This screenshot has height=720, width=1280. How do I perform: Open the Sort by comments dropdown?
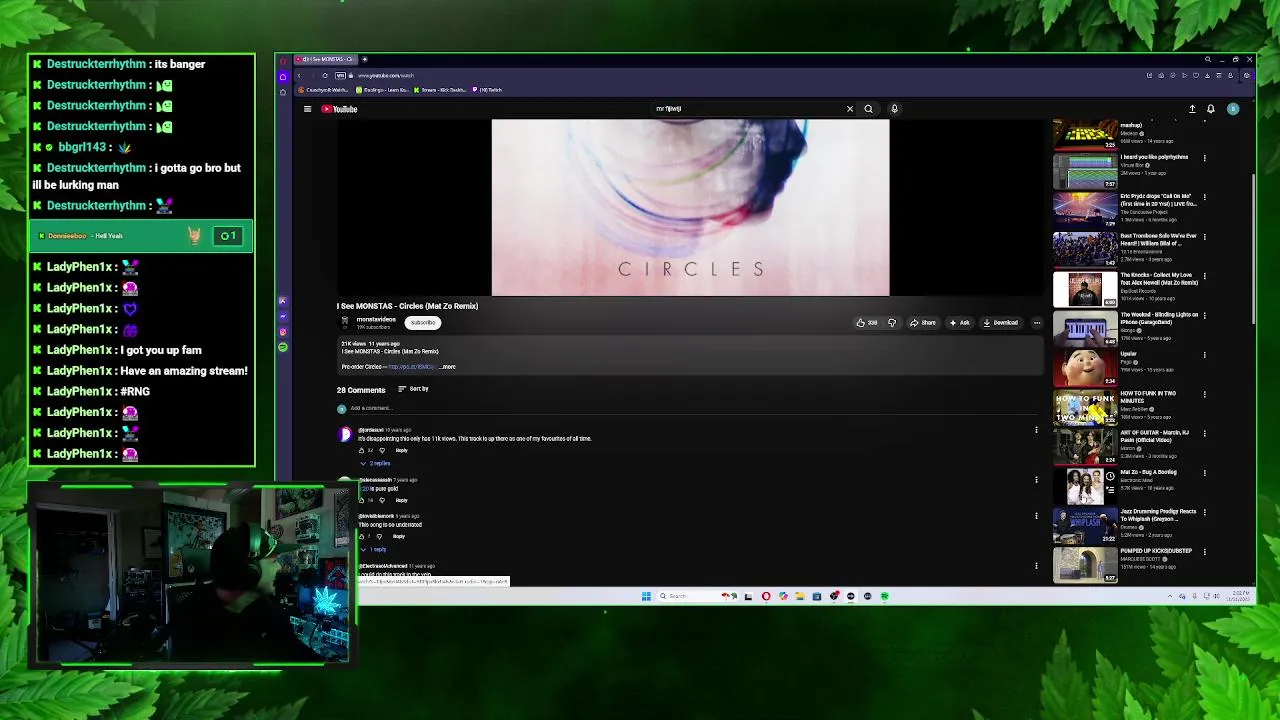pos(413,389)
